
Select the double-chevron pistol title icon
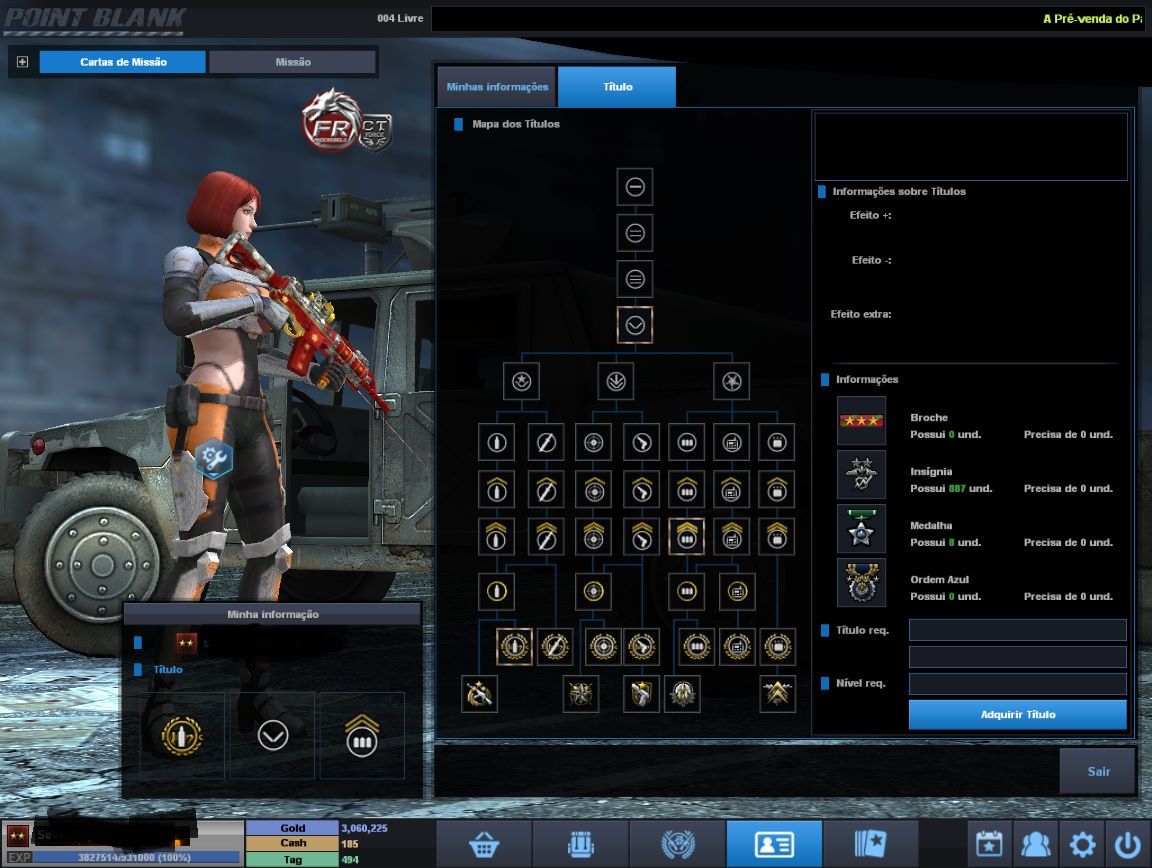[641, 537]
